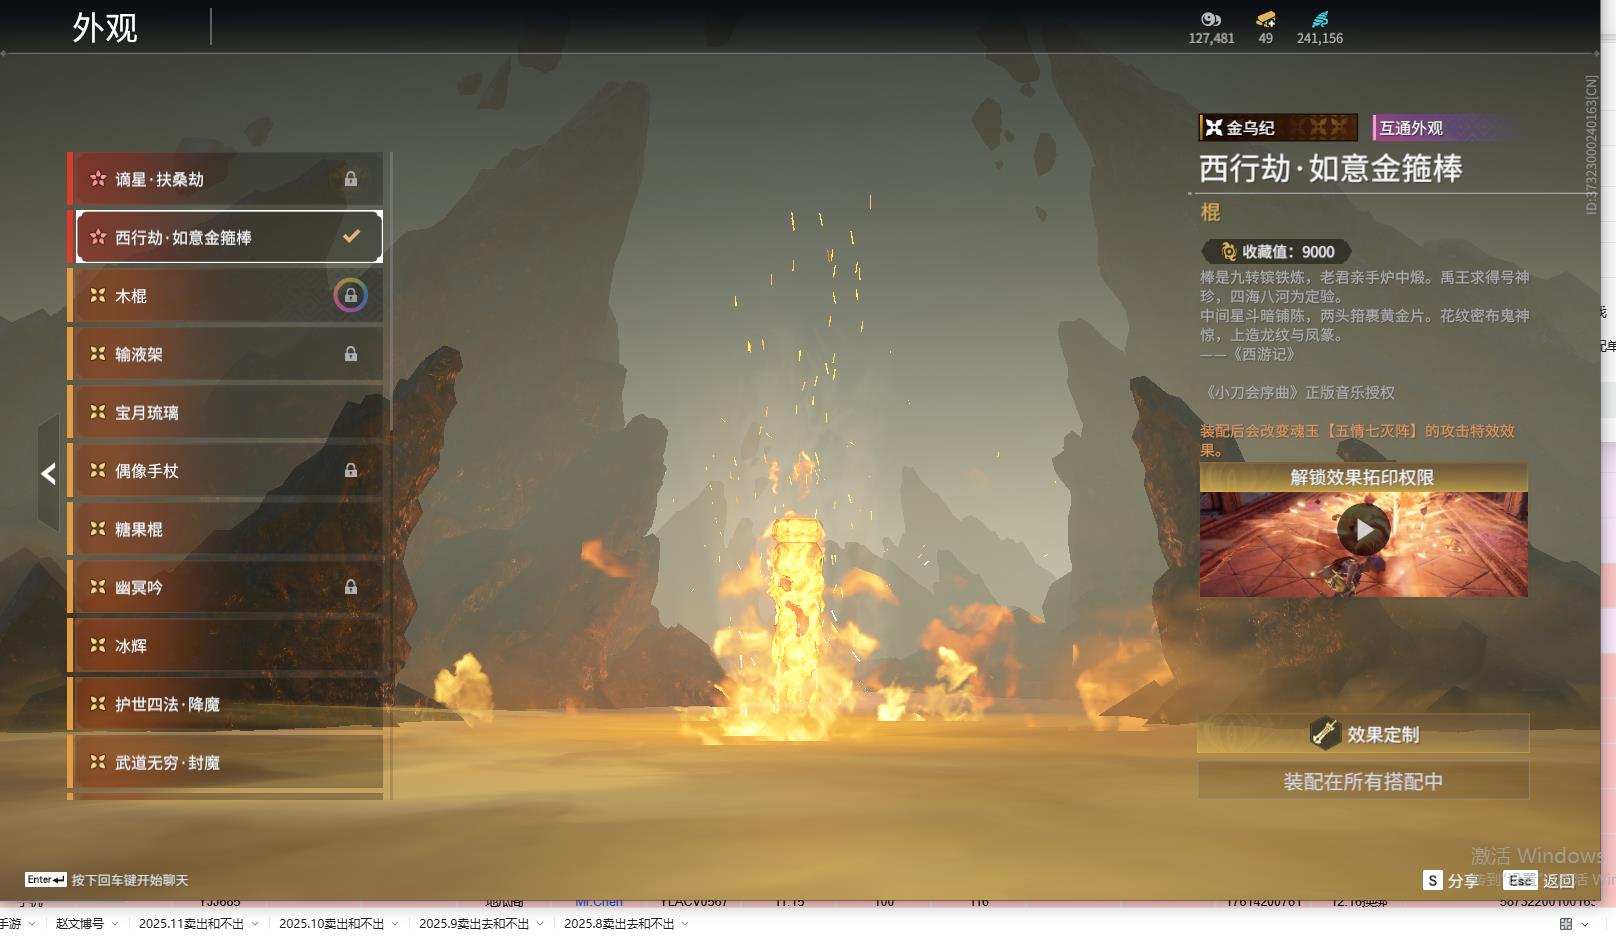Open dropdown arrow on 赵文博号 sheet tab
1616x939 pixels.
[x=115, y=923]
